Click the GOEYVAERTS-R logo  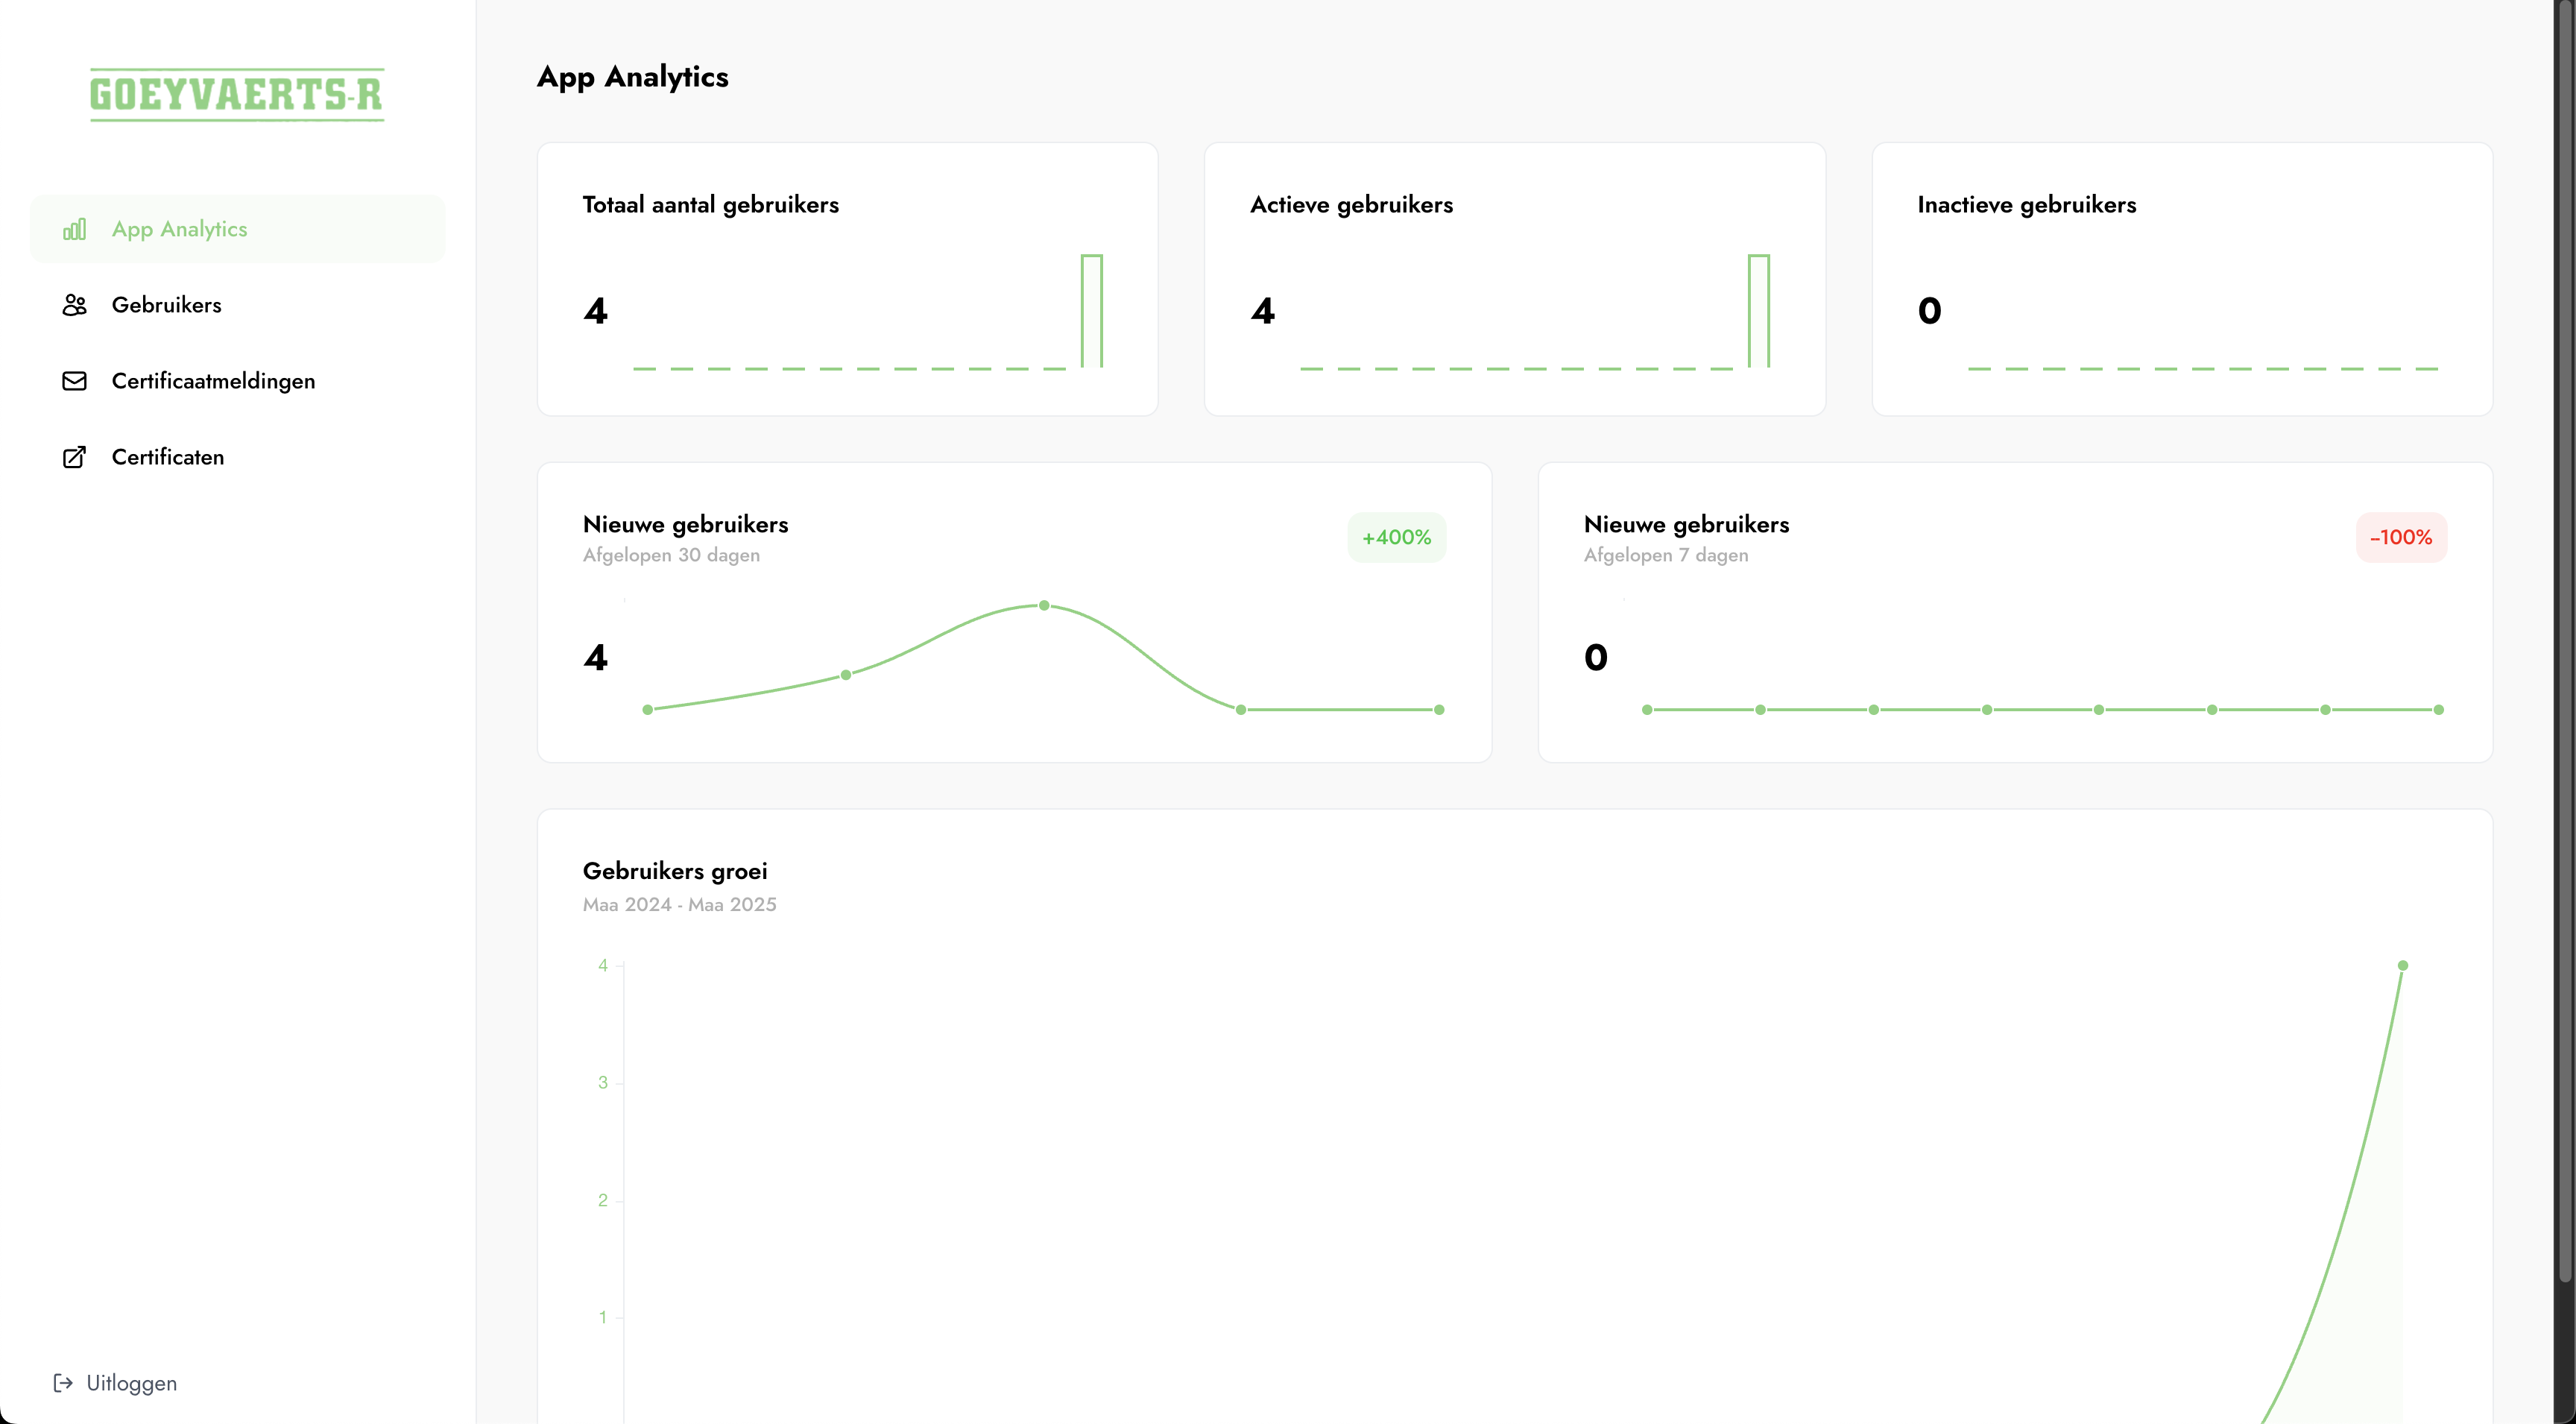click(x=237, y=95)
